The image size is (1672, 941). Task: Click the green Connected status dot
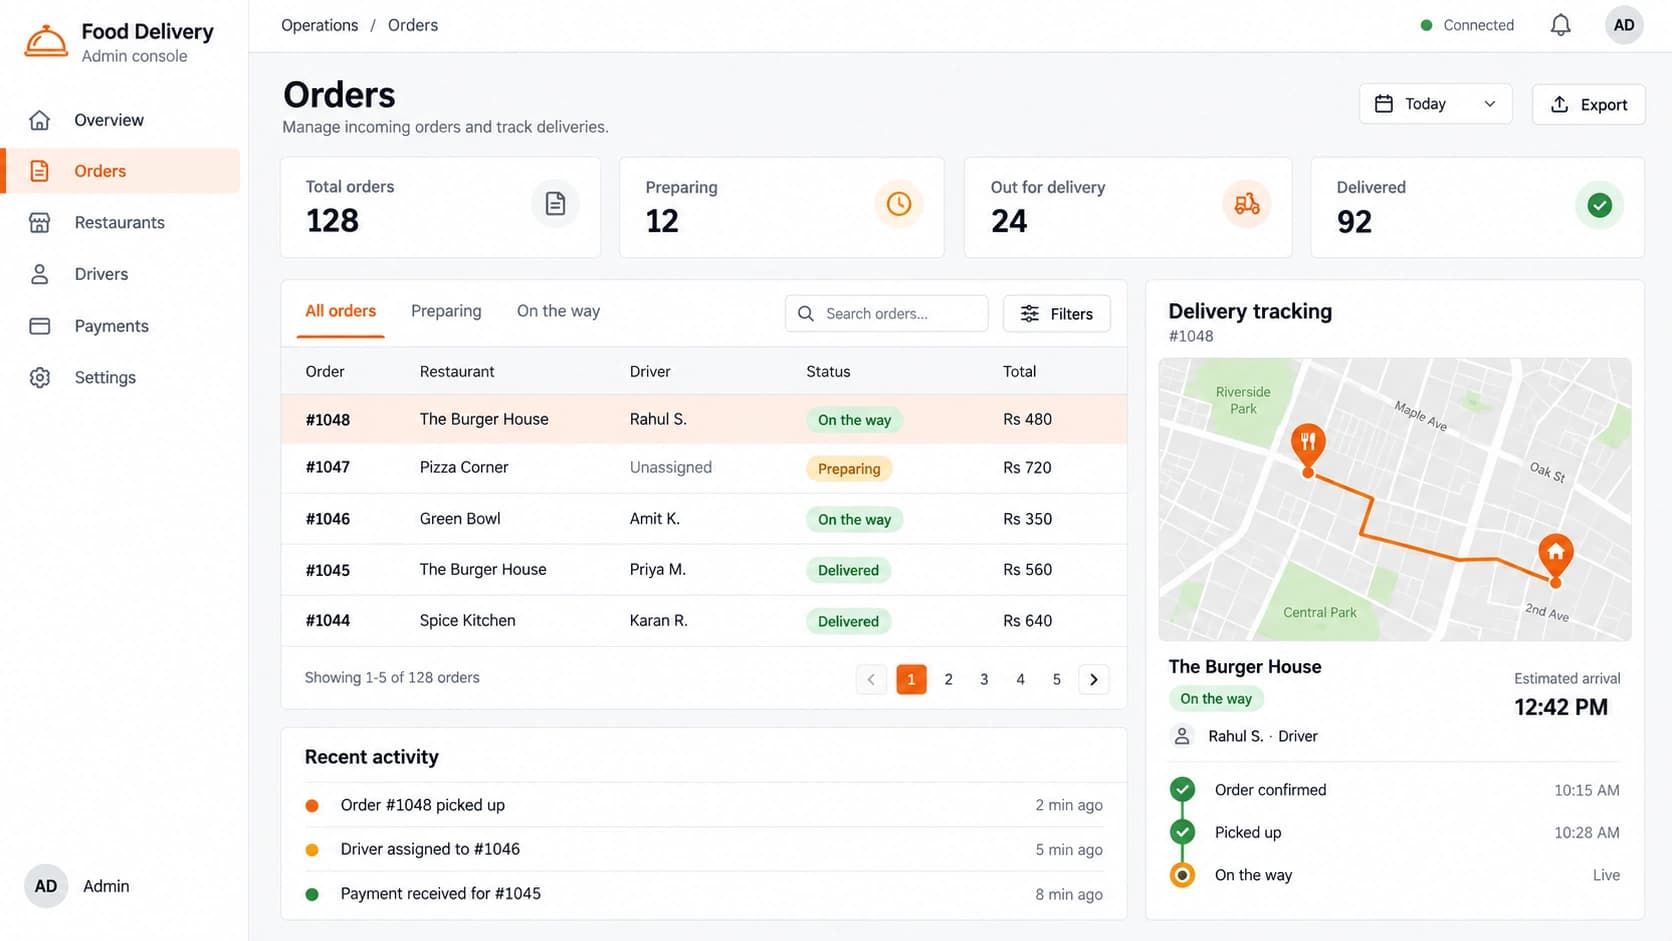click(x=1426, y=25)
